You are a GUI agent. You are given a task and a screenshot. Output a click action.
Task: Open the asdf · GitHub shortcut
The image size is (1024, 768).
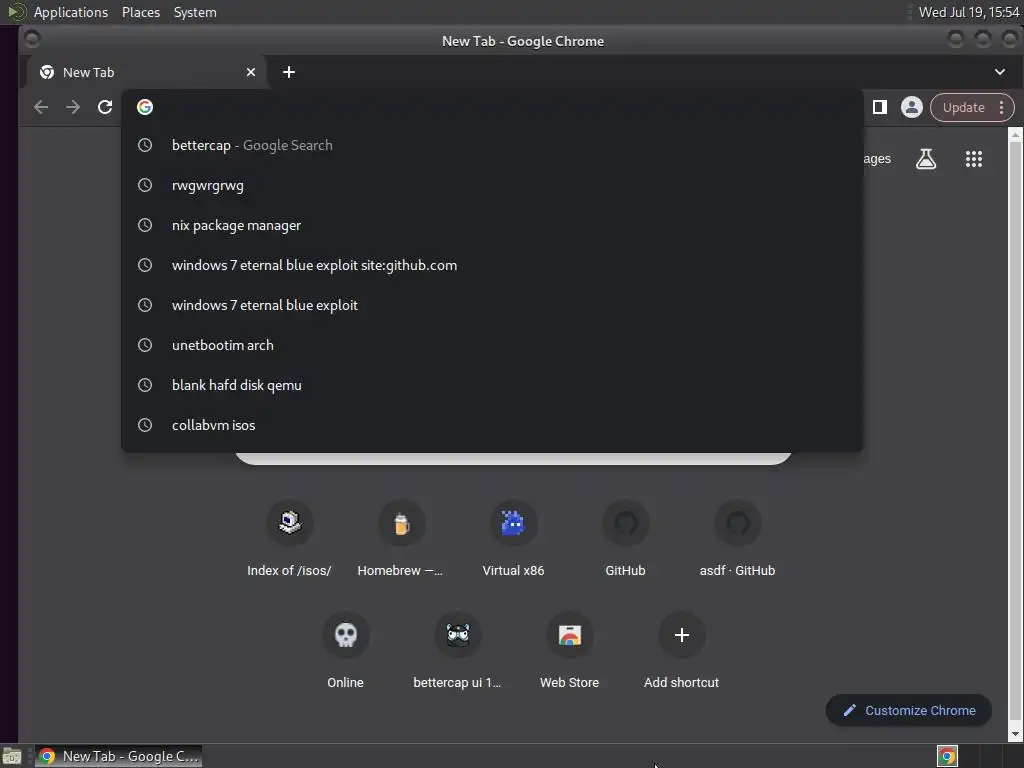tap(737, 539)
